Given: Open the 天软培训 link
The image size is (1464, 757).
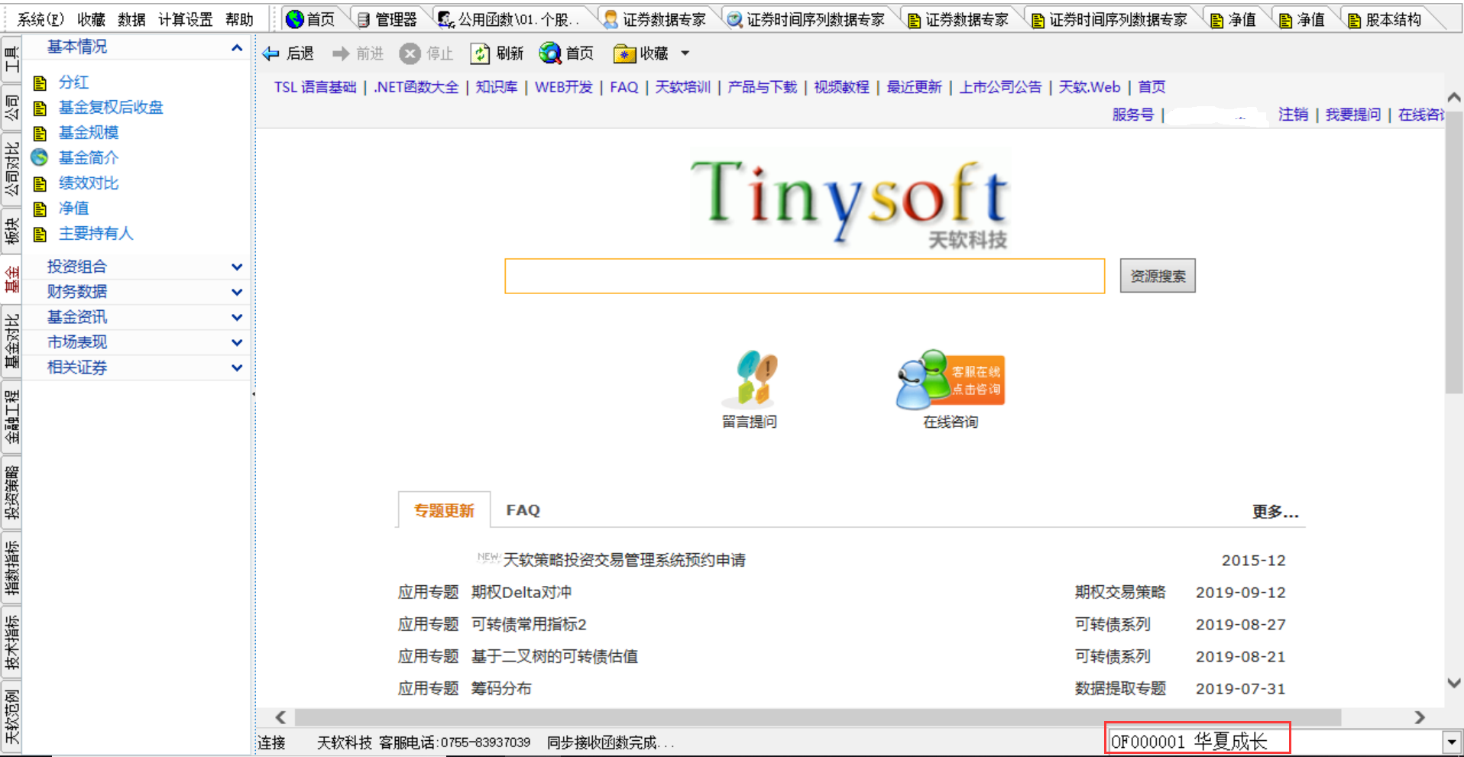Looking at the screenshot, I should (683, 87).
